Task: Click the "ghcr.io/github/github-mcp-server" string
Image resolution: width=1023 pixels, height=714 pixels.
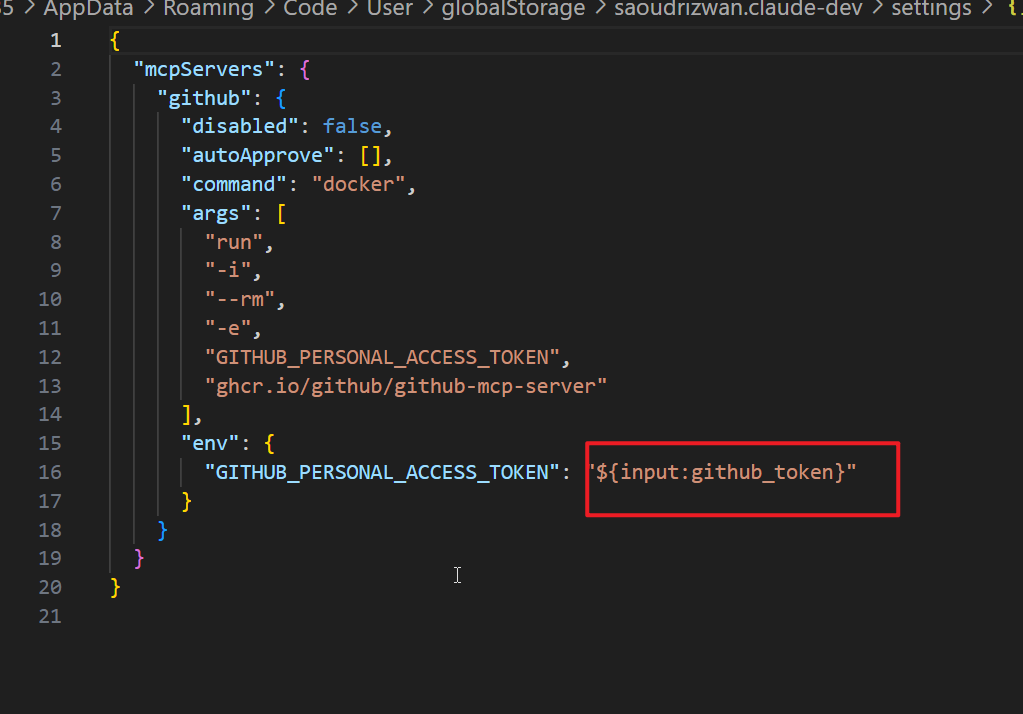Action: click(406, 386)
